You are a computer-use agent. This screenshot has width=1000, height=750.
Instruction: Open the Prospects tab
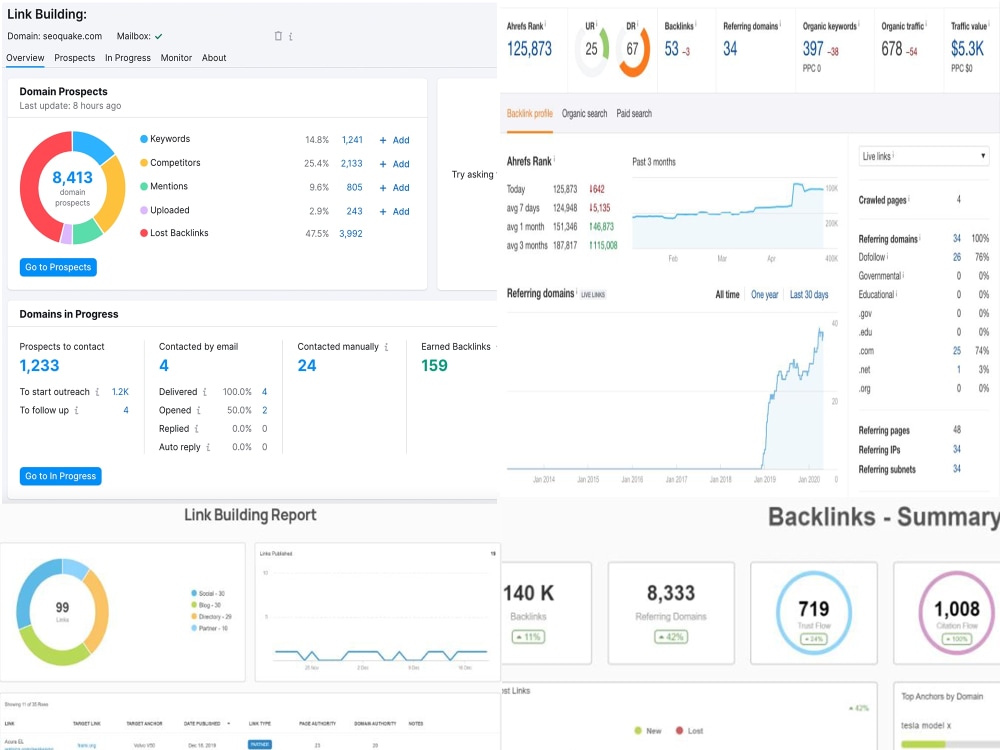(75, 57)
